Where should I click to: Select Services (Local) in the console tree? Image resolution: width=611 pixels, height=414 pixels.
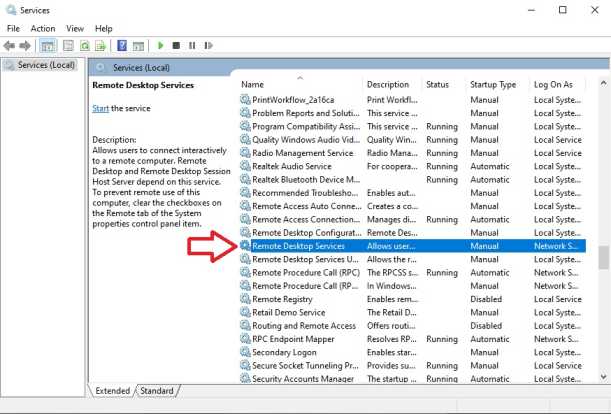41,65
